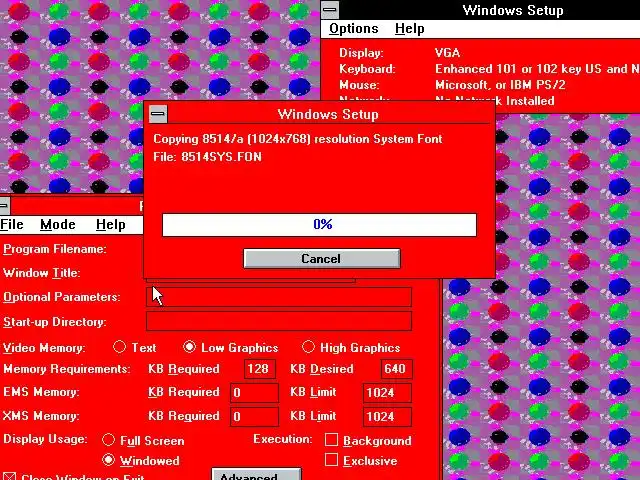640x480 pixels.
Task: Click EMS Memory KB Limit field
Action: coord(387,393)
